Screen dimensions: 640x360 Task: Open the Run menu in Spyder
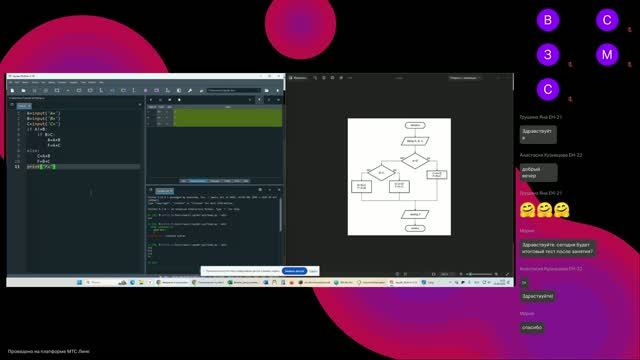click(43, 82)
